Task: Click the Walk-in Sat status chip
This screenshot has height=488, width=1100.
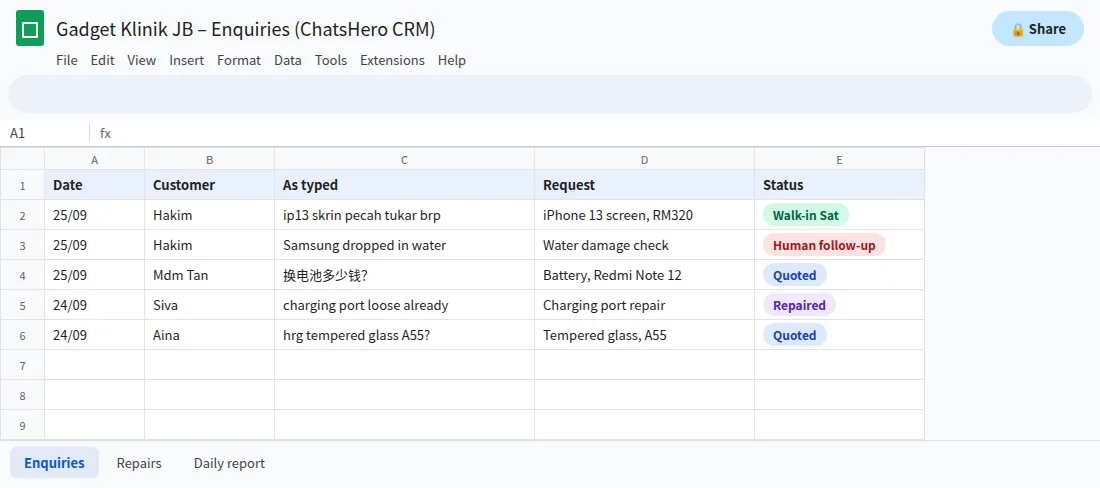Action: 805,215
